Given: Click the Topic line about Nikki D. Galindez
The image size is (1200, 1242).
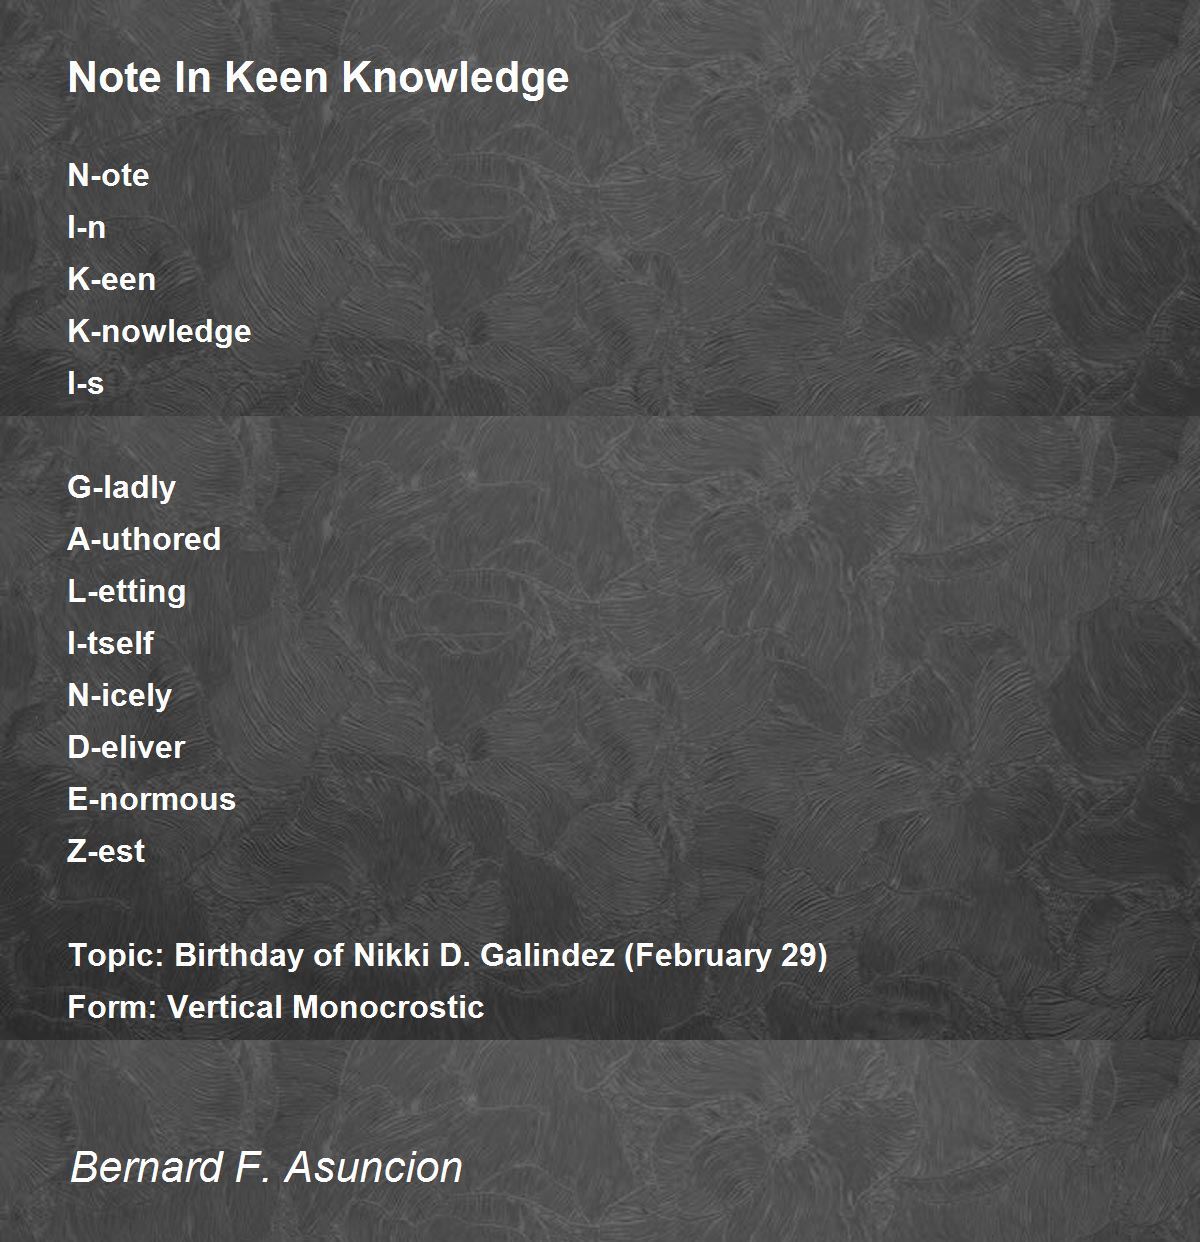Looking at the screenshot, I should (447, 955).
